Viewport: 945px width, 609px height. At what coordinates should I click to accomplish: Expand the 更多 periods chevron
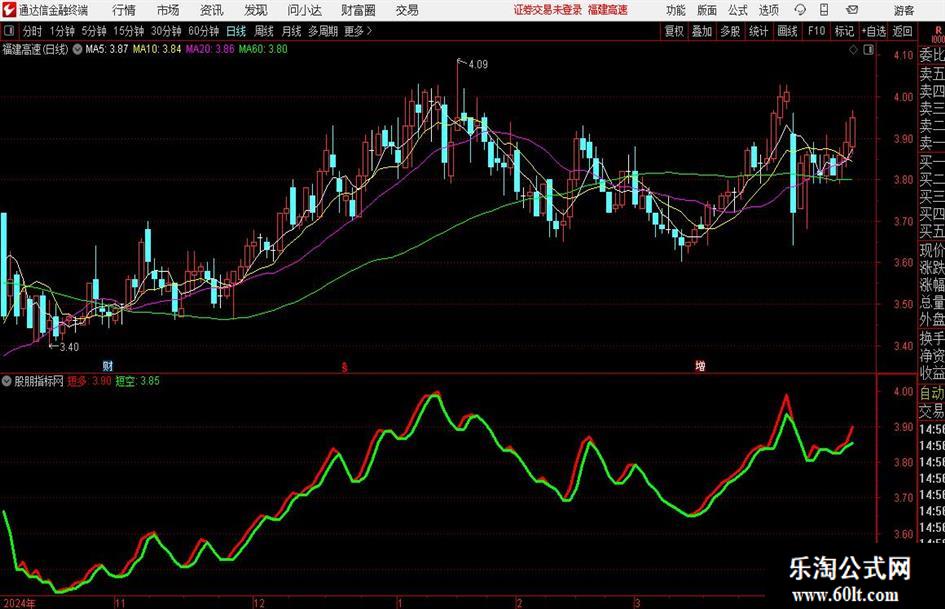369,31
